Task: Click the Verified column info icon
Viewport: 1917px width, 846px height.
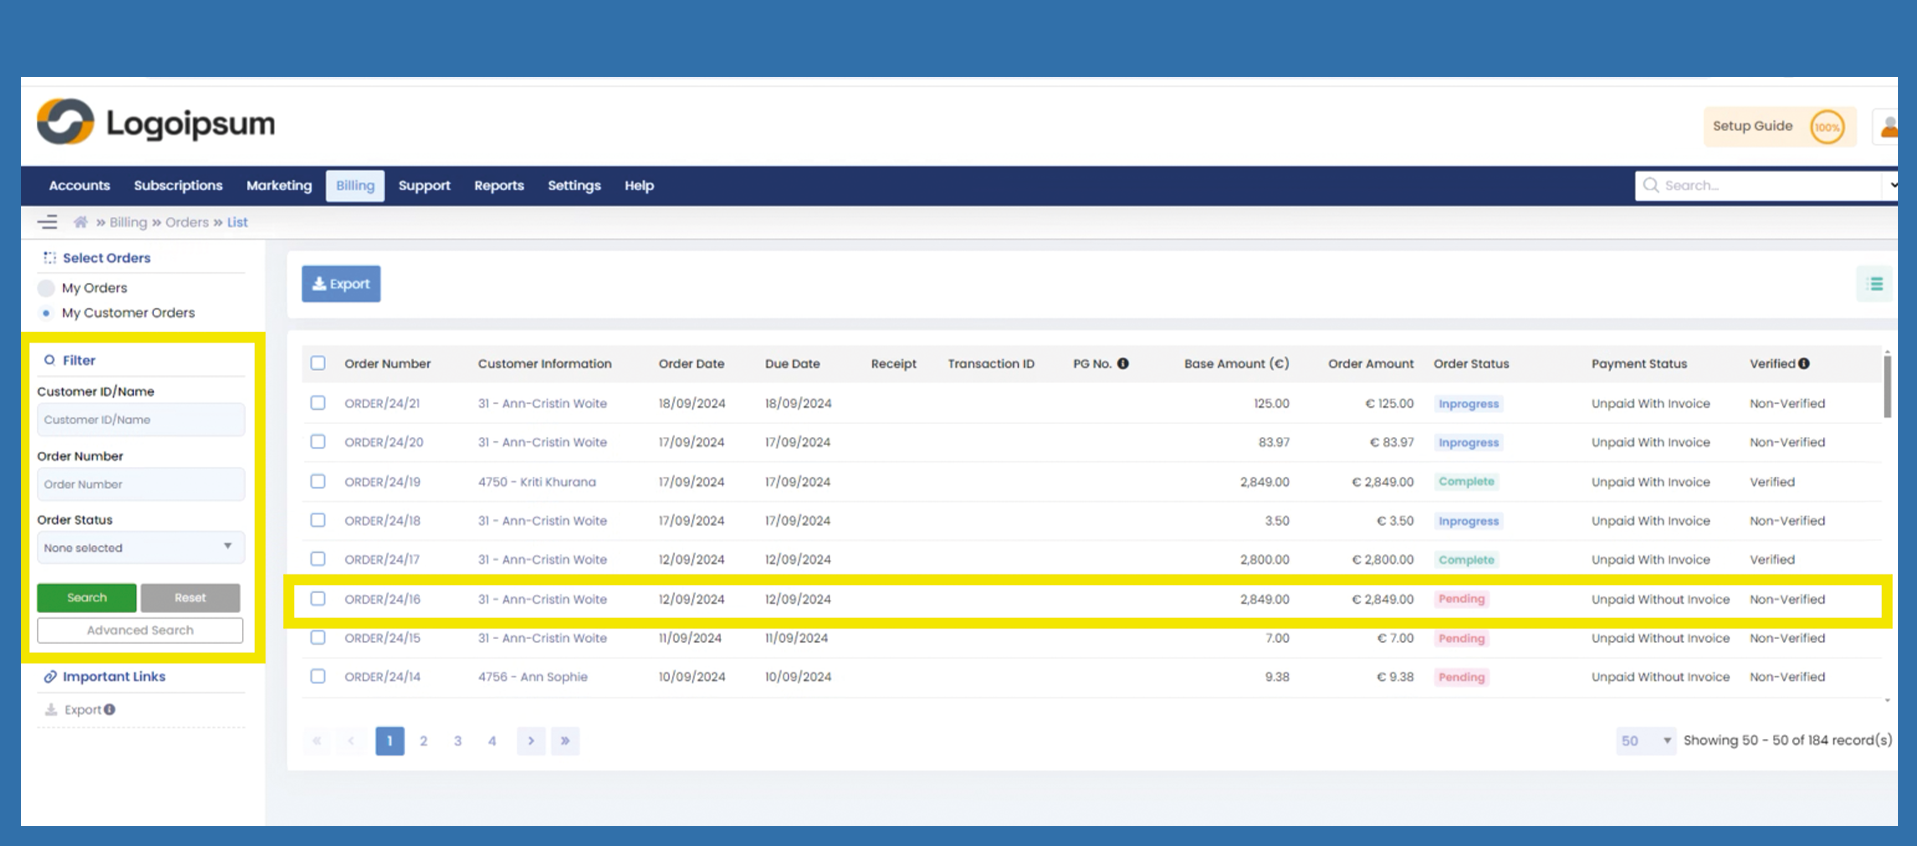Action: (x=1804, y=364)
